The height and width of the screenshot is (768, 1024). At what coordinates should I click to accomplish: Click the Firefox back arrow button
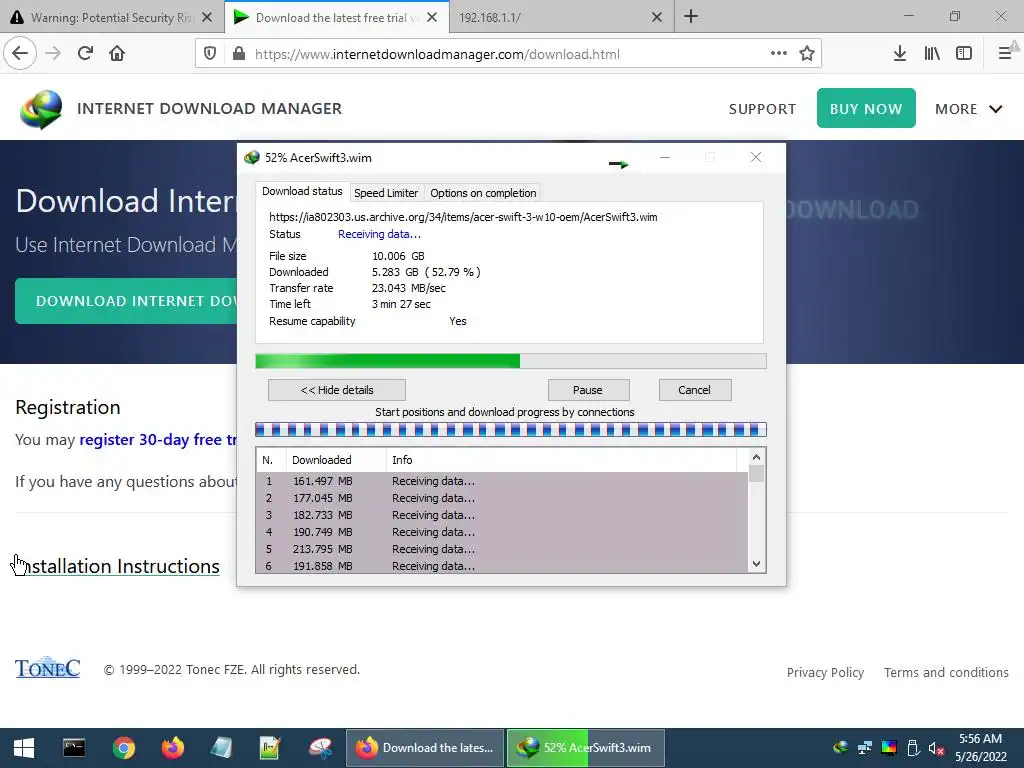pos(20,53)
